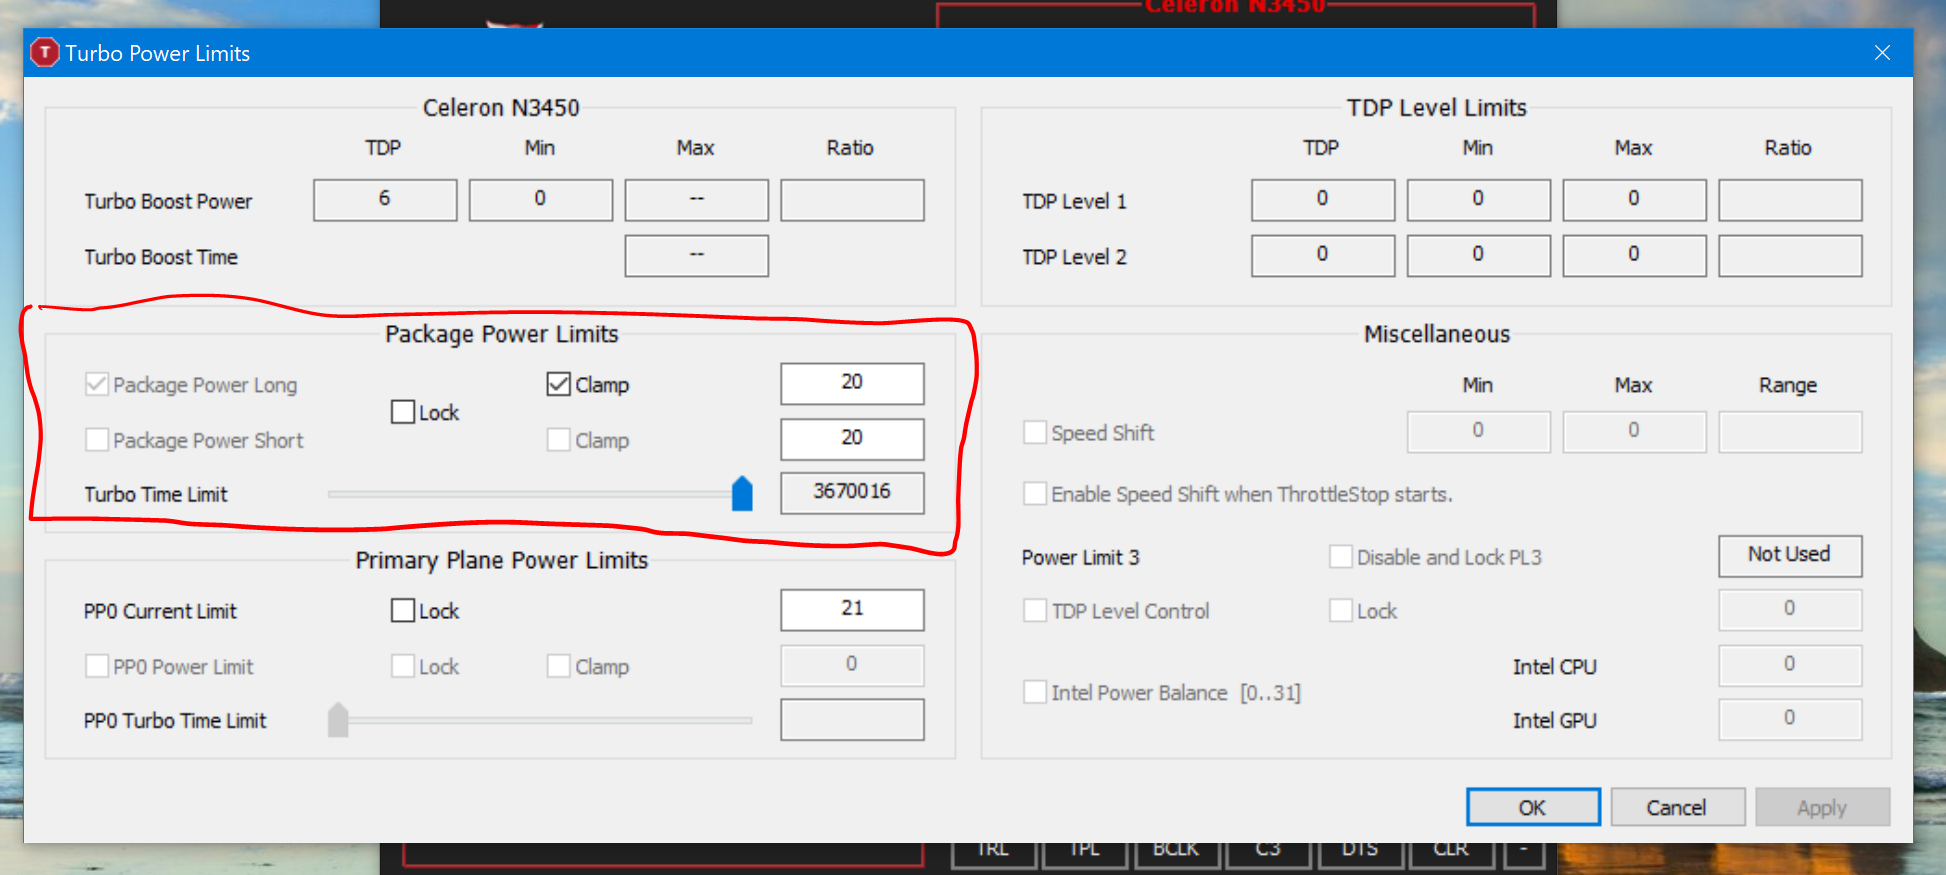Click Intel GPU power balance field
Viewport: 1946px width, 875px height.
click(x=1790, y=719)
